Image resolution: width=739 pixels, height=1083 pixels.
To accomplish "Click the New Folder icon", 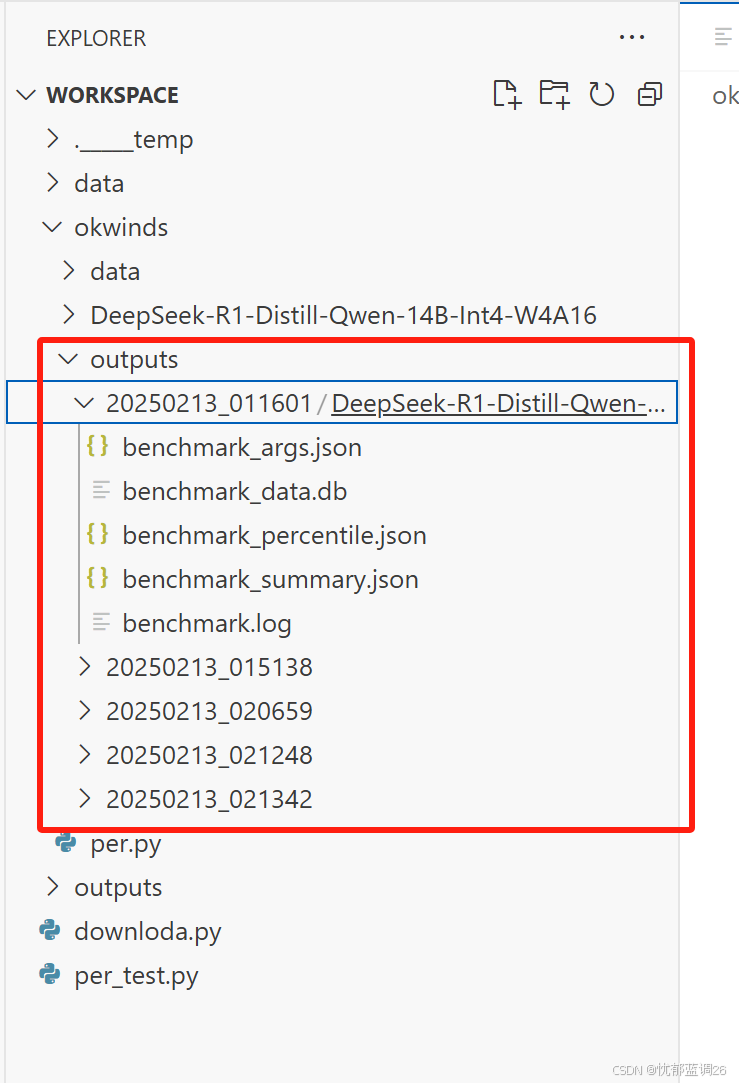I will click(554, 94).
